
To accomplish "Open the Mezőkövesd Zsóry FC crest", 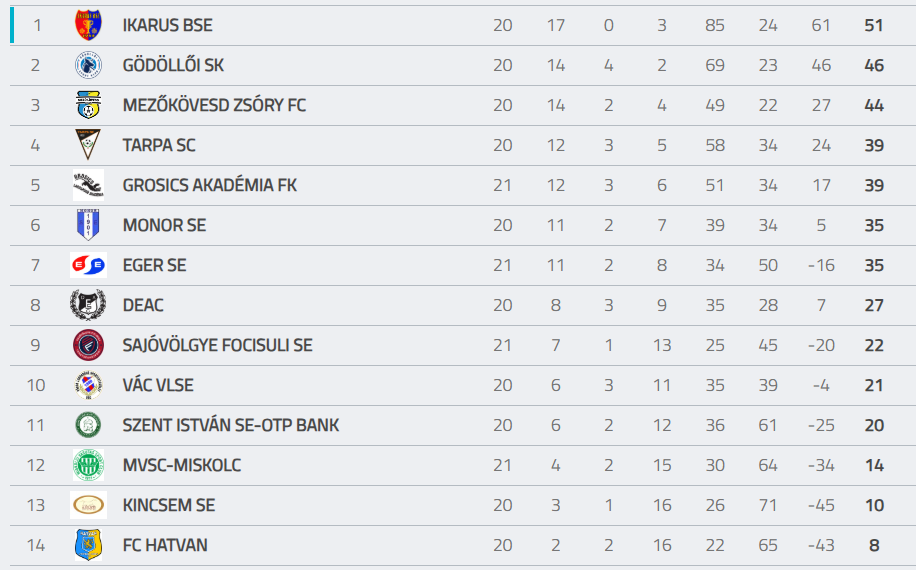I will pyautogui.click(x=88, y=105).
